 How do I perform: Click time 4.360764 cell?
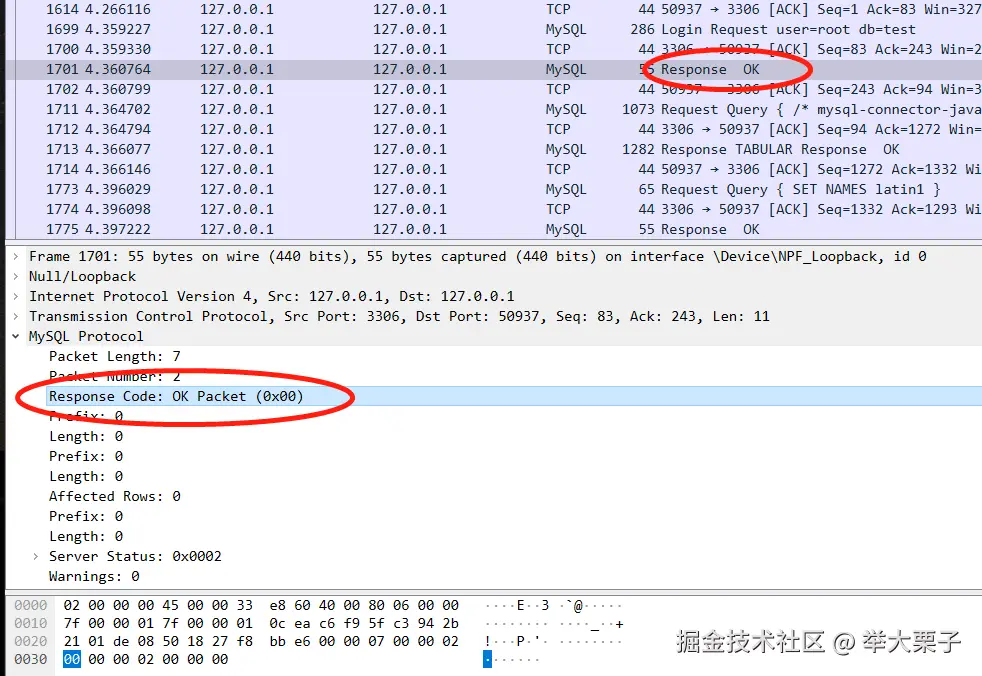point(118,70)
